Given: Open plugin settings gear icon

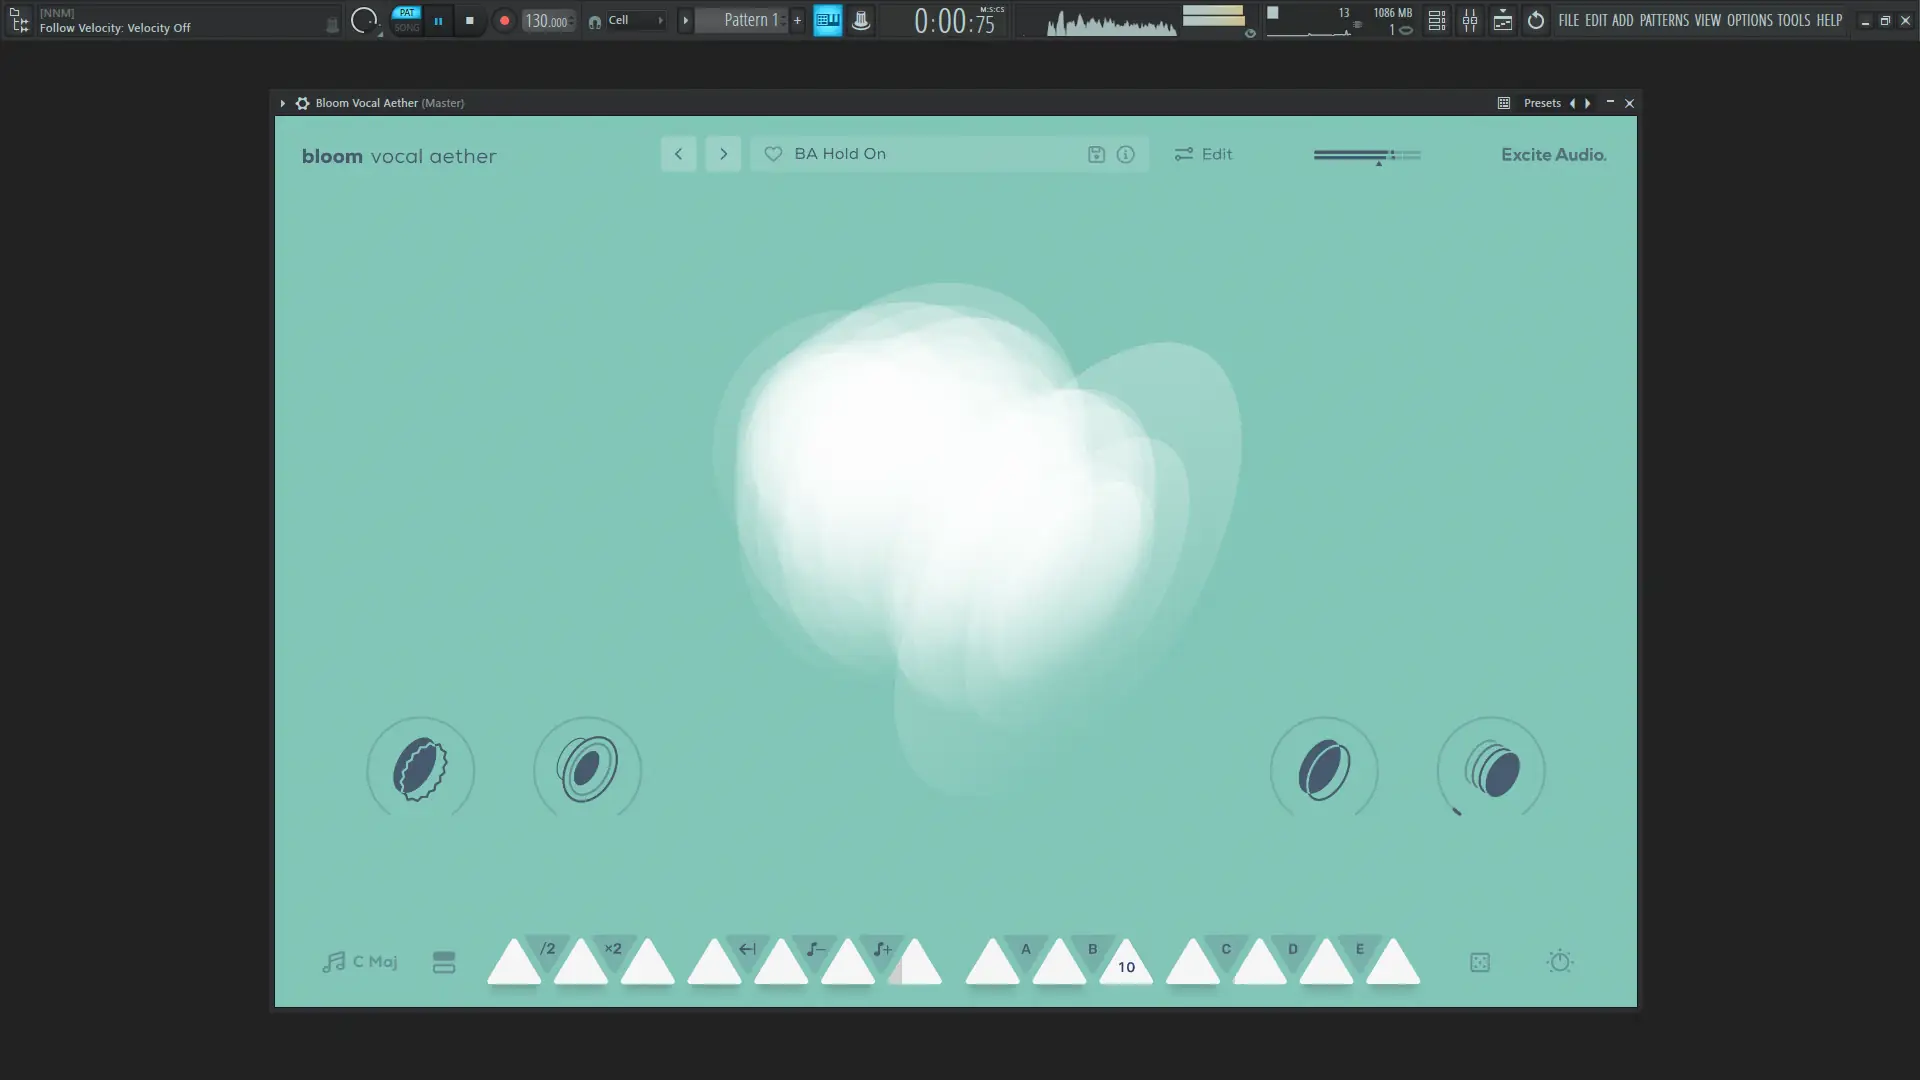Looking at the screenshot, I should (302, 103).
